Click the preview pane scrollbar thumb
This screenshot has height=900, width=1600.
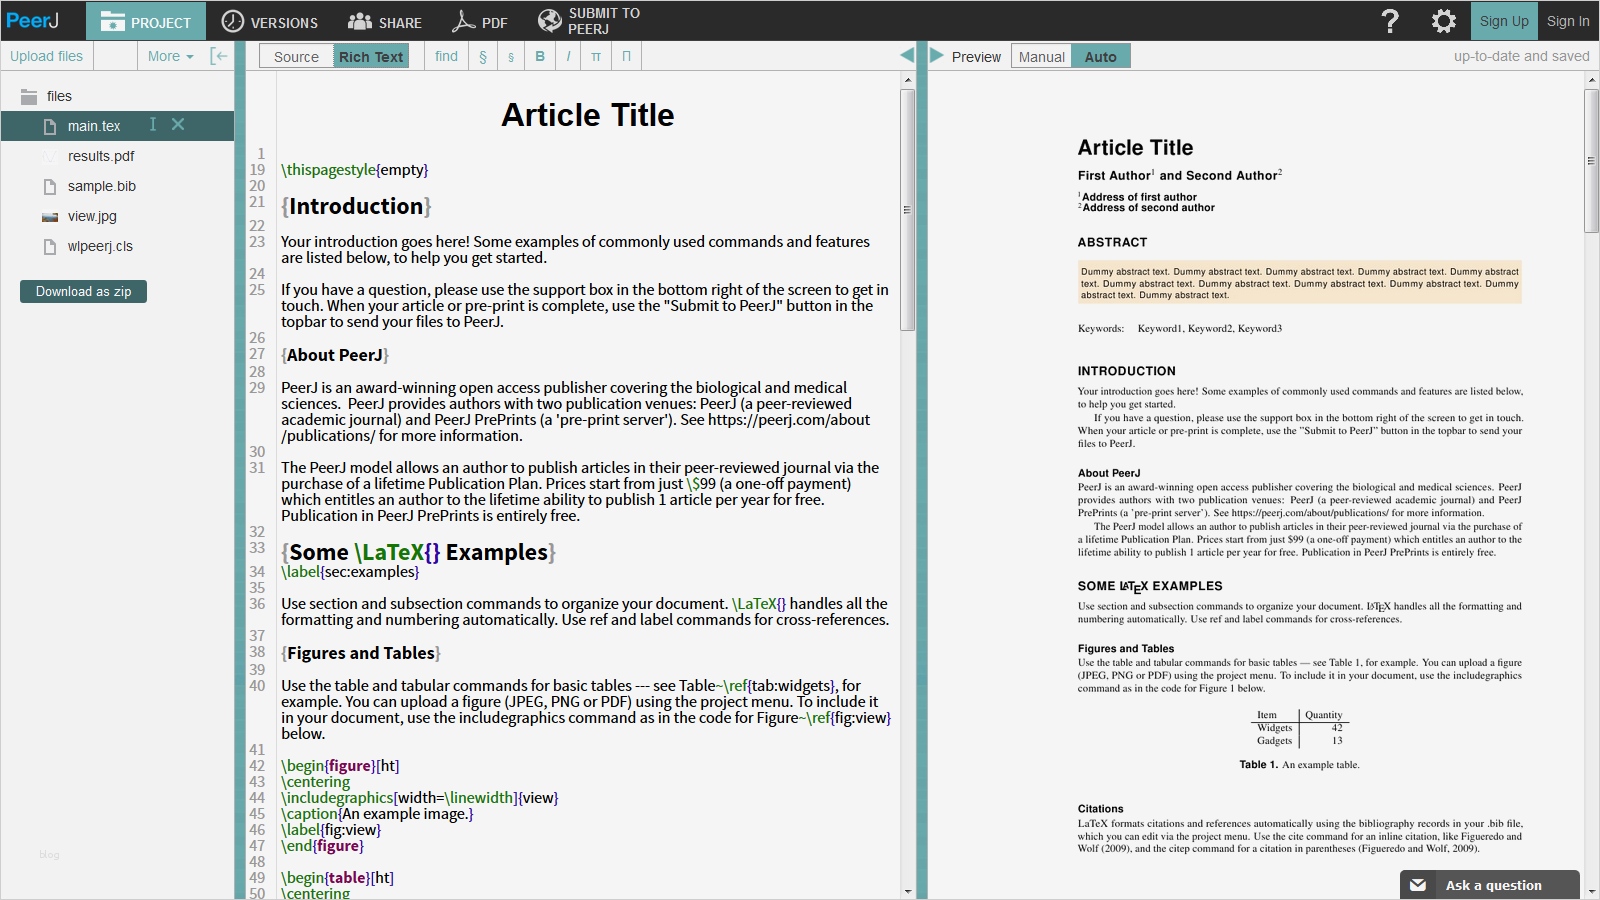(1591, 160)
